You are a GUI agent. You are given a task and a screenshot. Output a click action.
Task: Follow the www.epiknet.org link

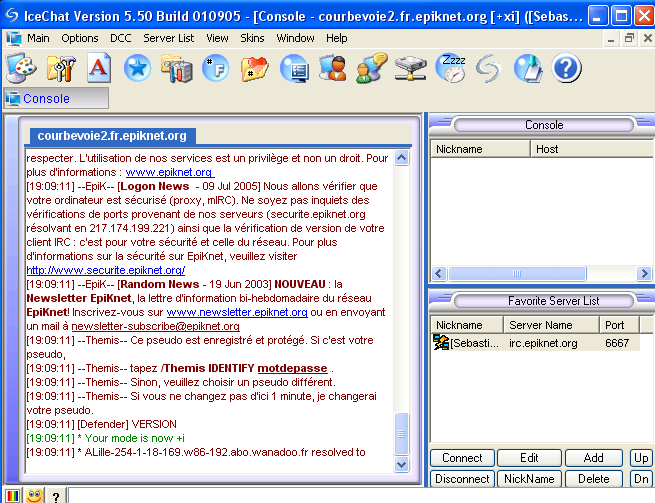[x=169, y=172]
